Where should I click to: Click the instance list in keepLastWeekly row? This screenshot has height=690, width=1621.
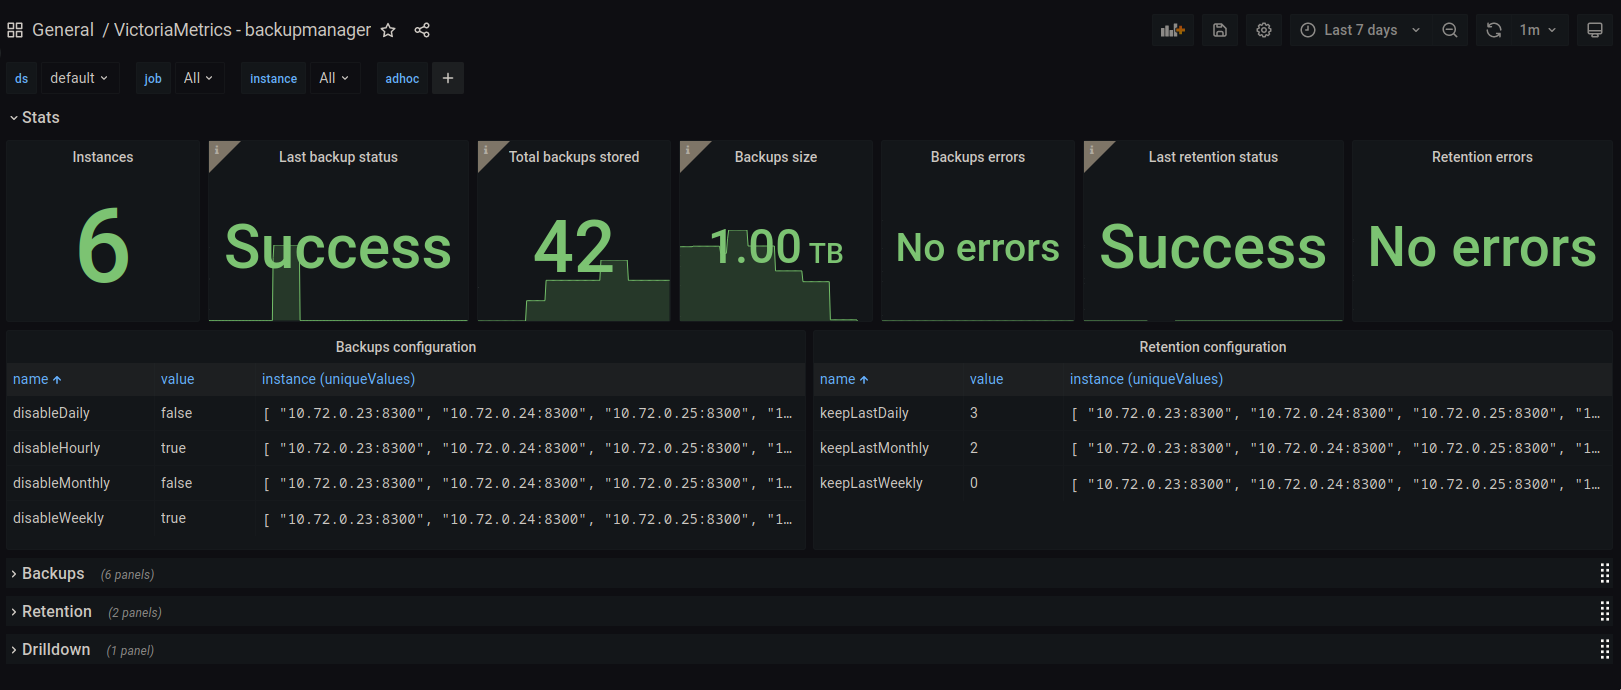pos(1335,483)
